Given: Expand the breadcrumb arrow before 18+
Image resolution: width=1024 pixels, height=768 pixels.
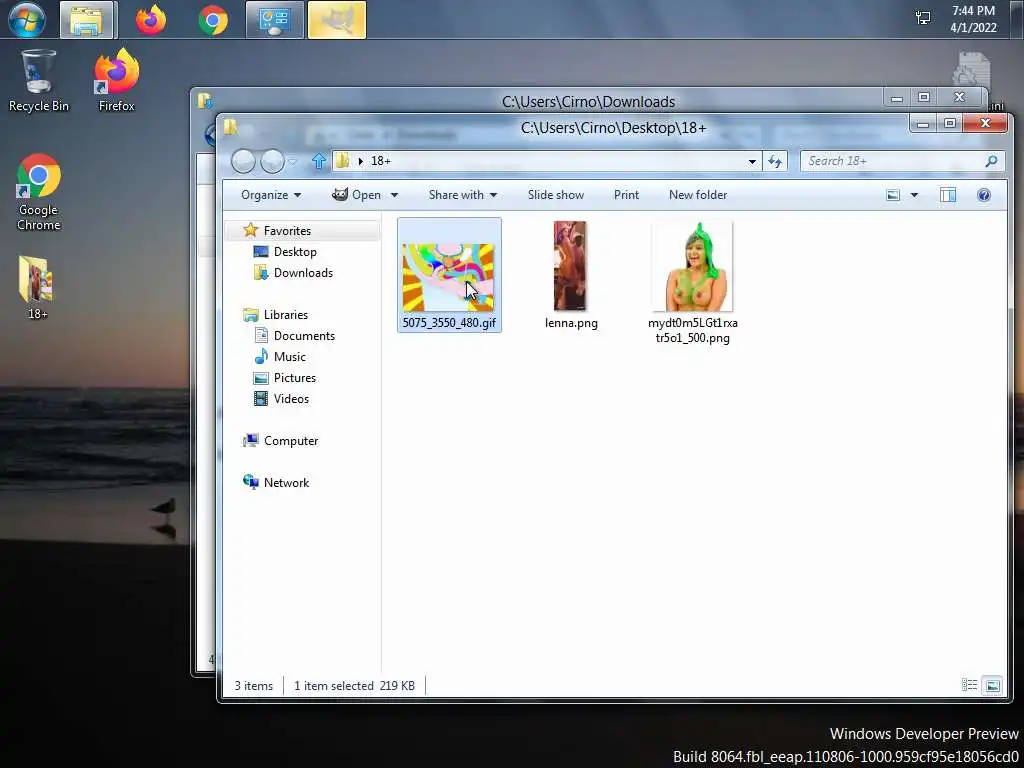Looking at the screenshot, I should click(360, 161).
